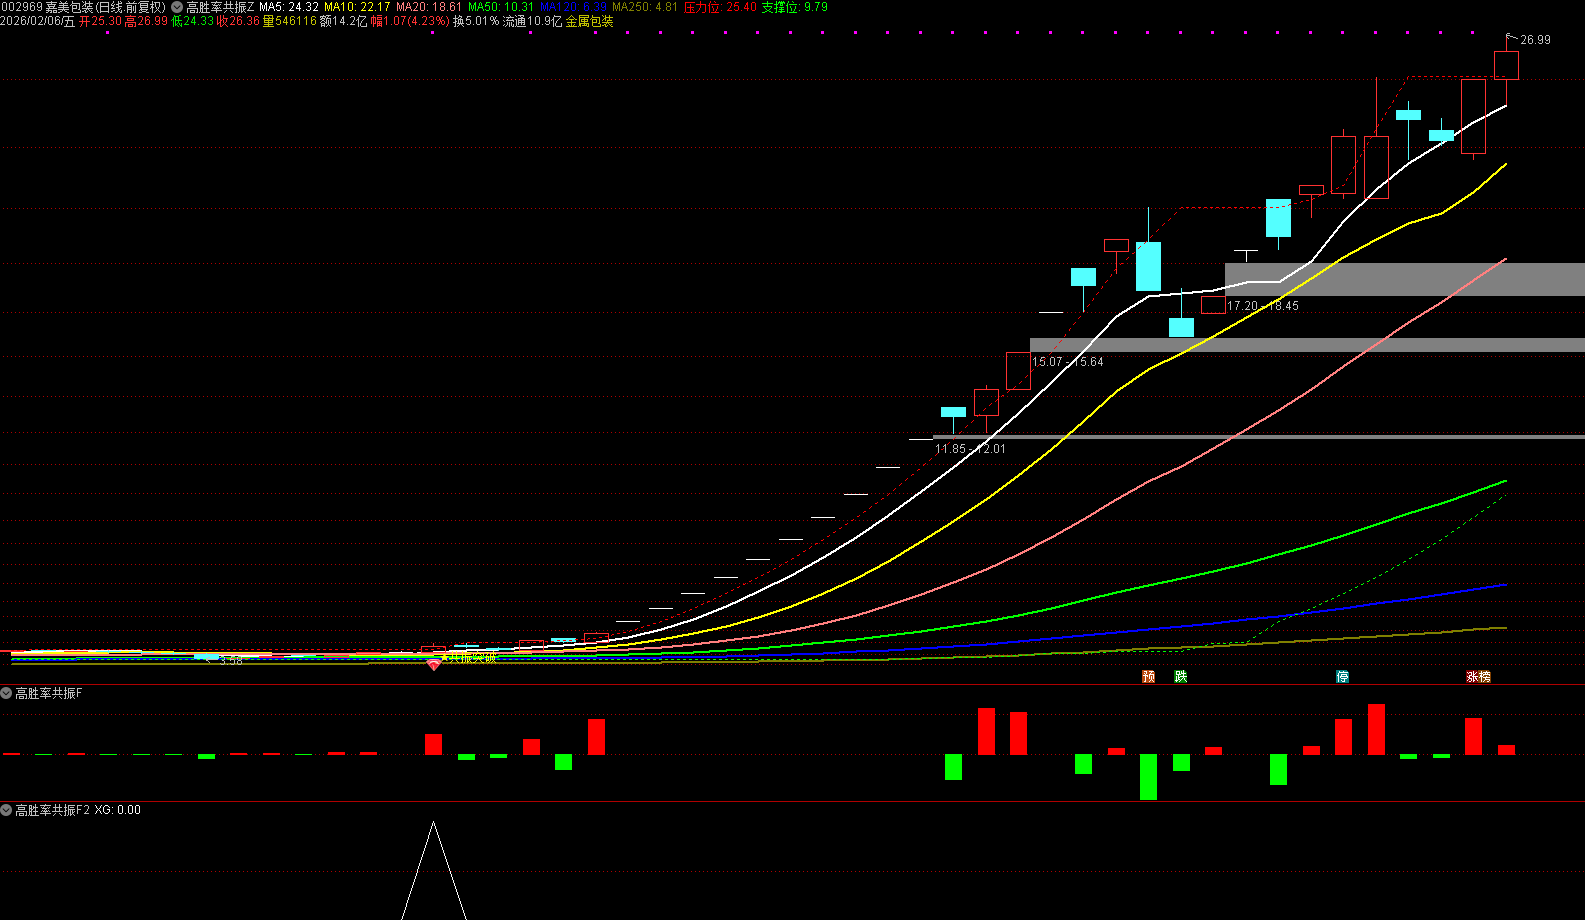The height and width of the screenshot is (920, 1585).
Task: Click the 跌 event marker icon
Action: pos(1181,677)
